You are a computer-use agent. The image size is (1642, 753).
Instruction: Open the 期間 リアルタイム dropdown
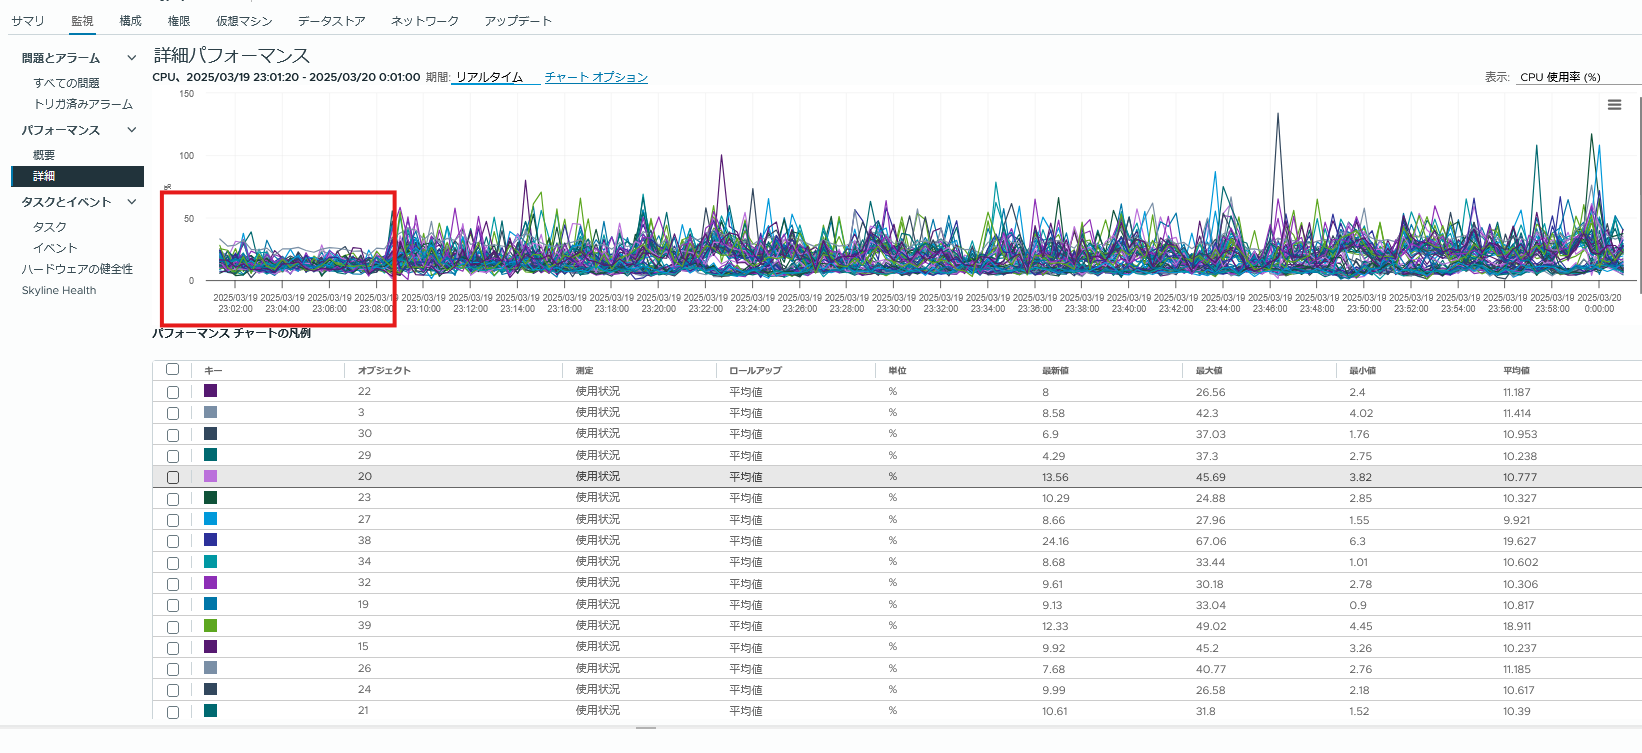pos(496,77)
